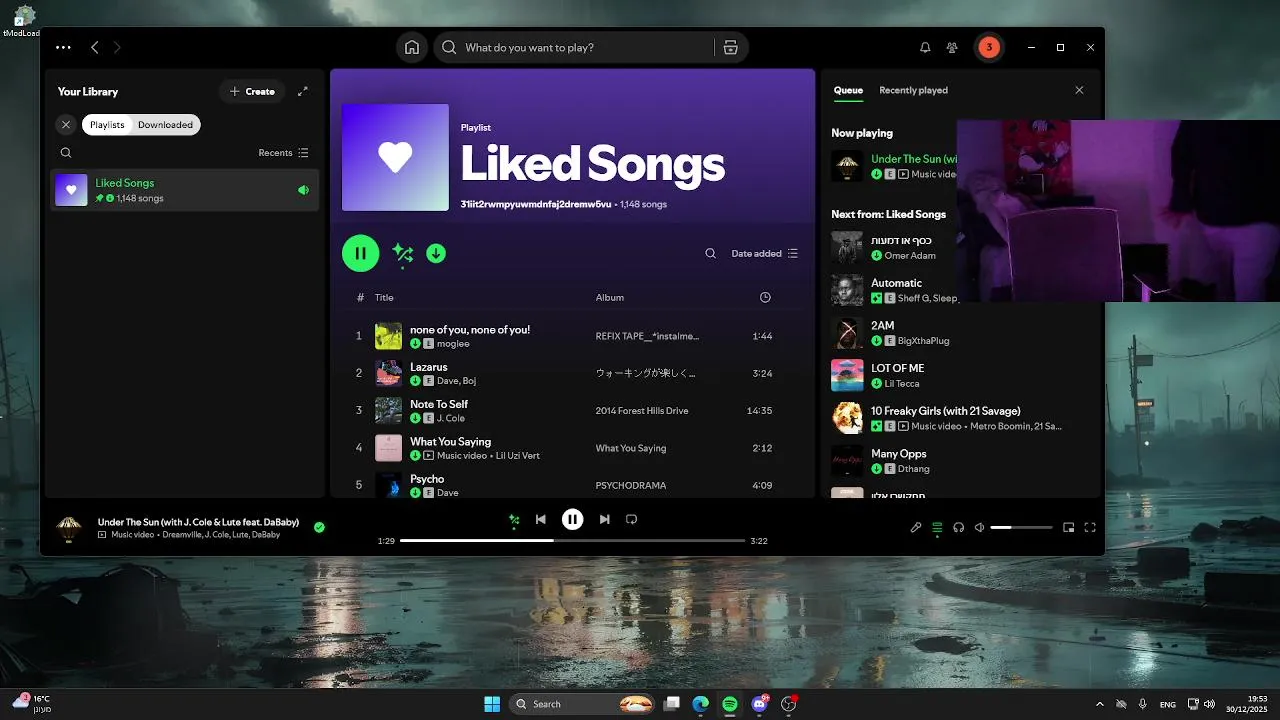Expand Your Library to full view
The width and height of the screenshot is (1280, 720).
pyautogui.click(x=303, y=91)
